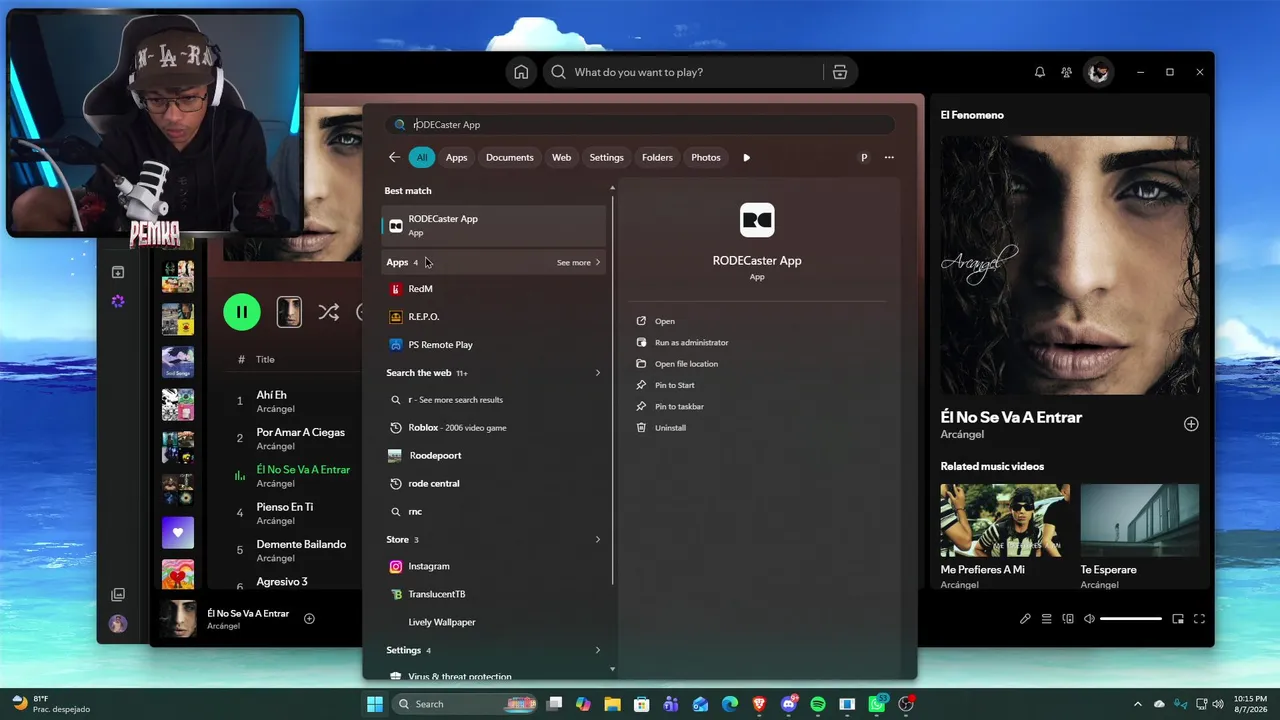
Task: Go back with the search panel arrow
Action: tap(394, 157)
